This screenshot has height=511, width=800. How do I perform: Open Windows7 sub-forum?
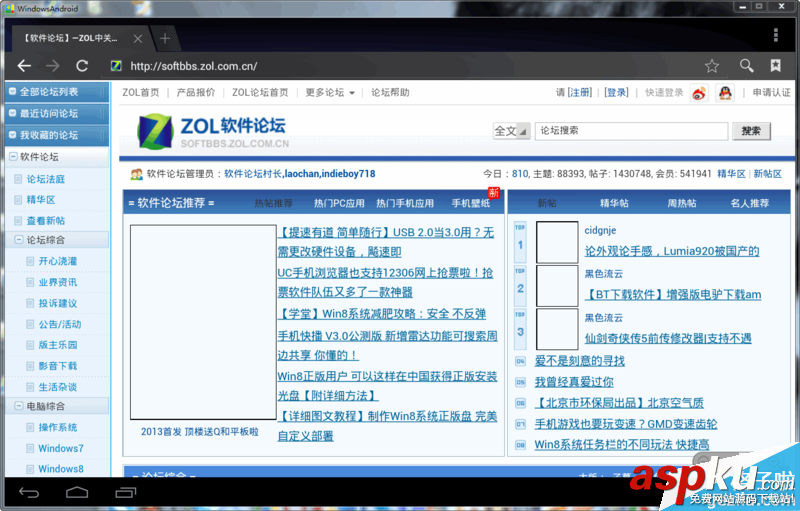click(x=61, y=448)
